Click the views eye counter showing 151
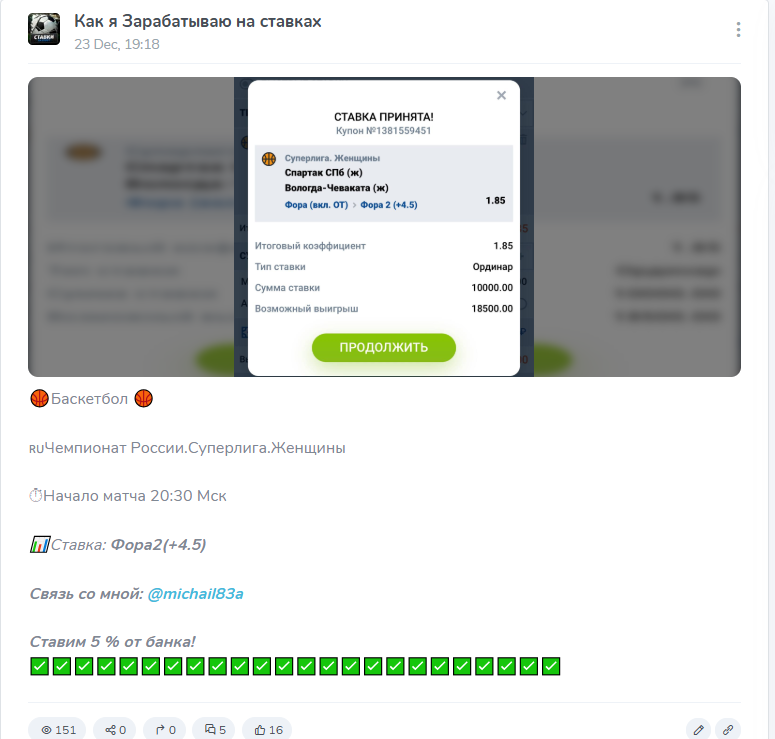775x739 pixels. 57,730
